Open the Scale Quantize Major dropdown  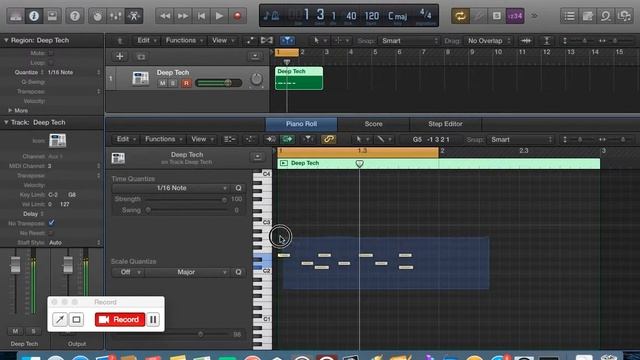click(x=187, y=272)
